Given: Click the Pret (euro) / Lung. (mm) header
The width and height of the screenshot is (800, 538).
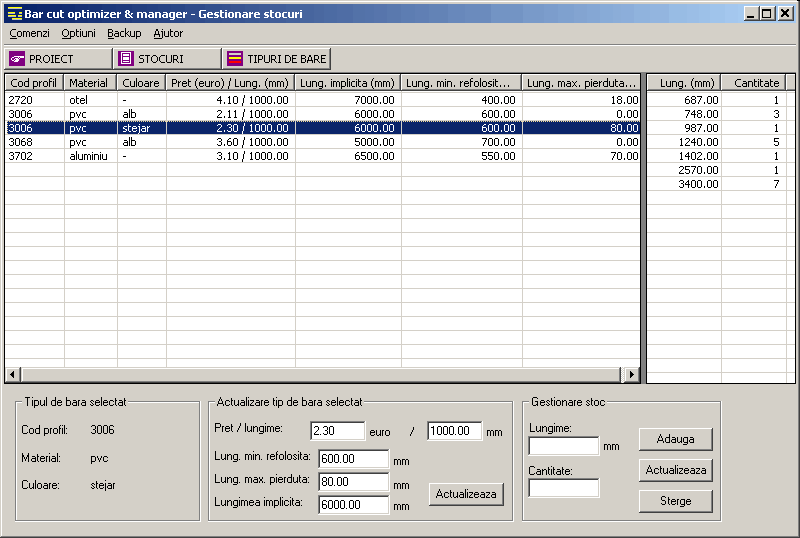Looking at the screenshot, I should click(231, 83).
